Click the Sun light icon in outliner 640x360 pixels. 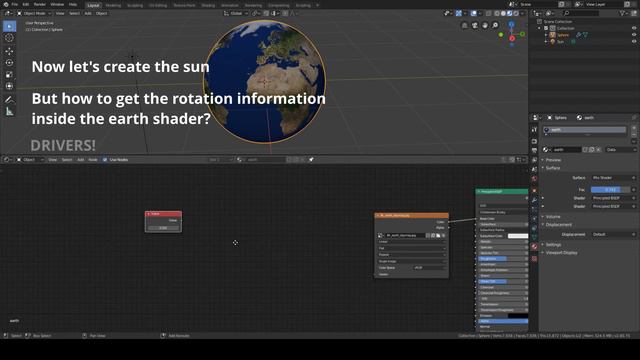pos(553,42)
